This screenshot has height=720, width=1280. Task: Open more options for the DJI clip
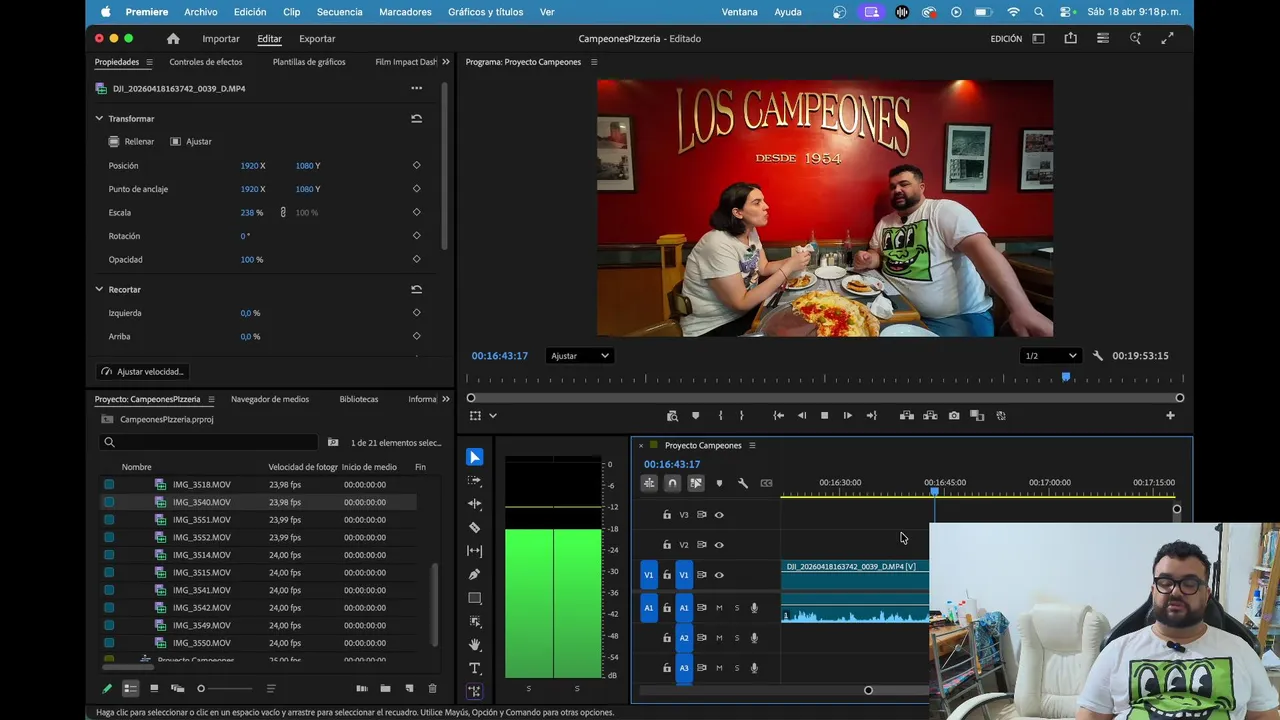tap(416, 88)
